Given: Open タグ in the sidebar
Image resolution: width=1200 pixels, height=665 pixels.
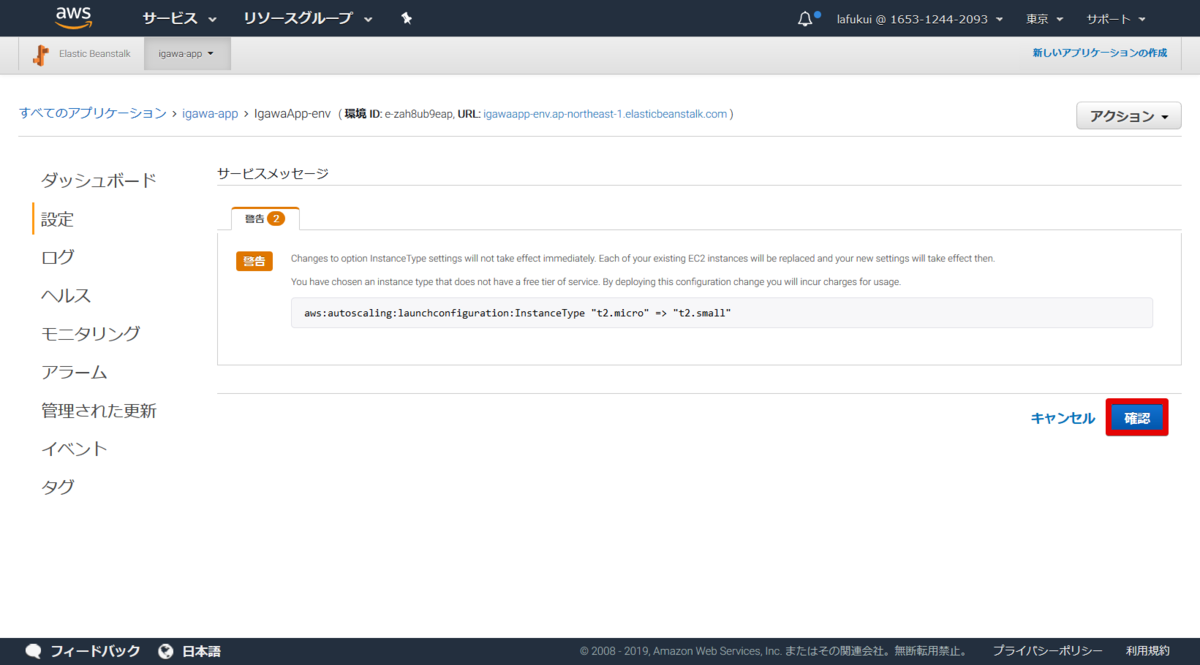Looking at the screenshot, I should point(57,487).
